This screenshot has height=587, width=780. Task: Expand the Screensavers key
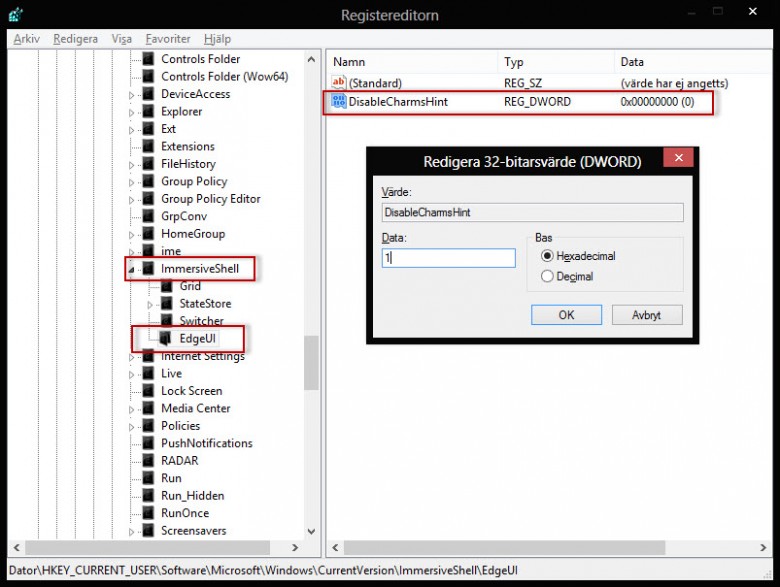click(131, 532)
